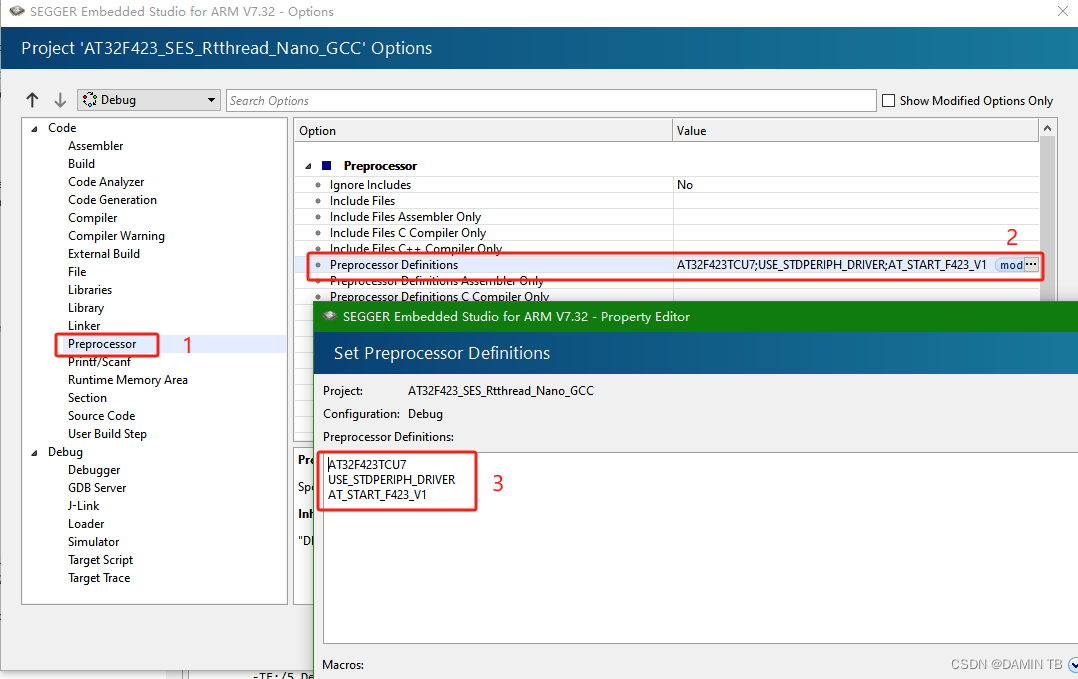Select Build in the options tree
This screenshot has height=679, width=1078.
click(81, 164)
